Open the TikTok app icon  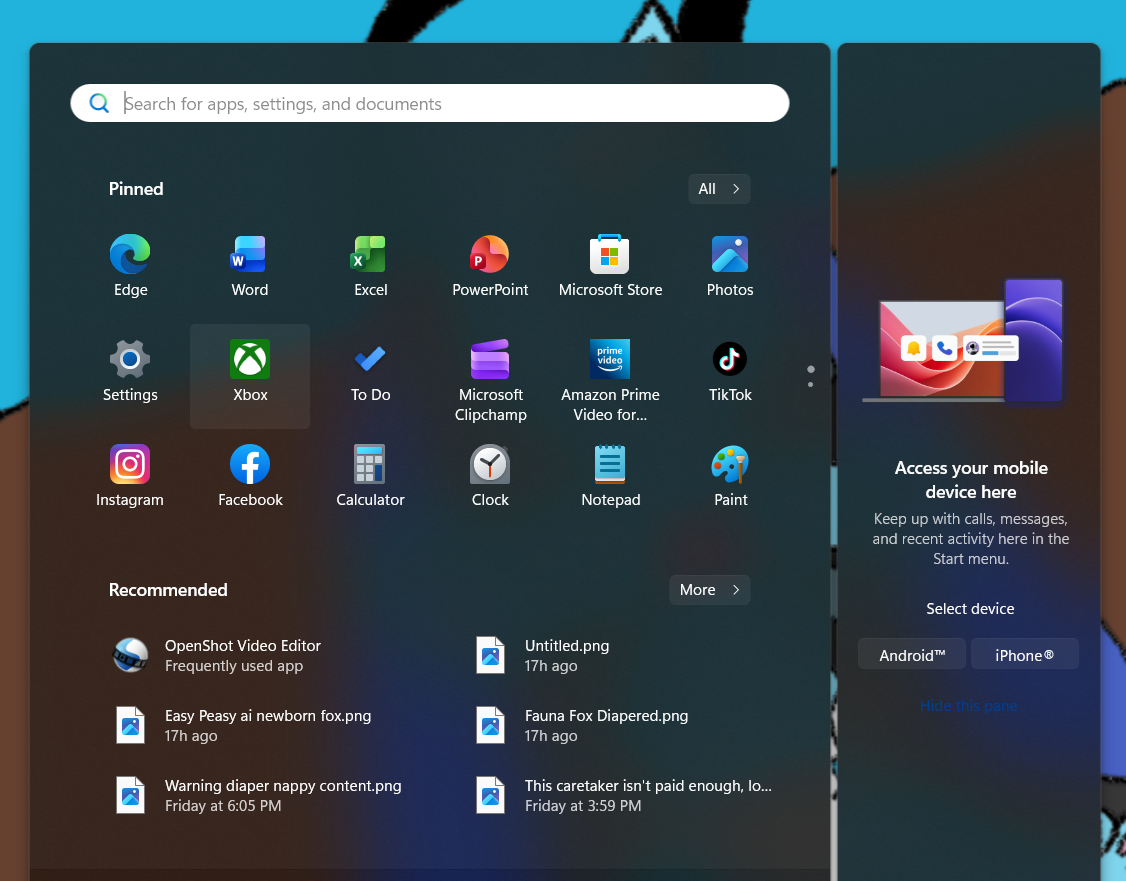(x=730, y=360)
